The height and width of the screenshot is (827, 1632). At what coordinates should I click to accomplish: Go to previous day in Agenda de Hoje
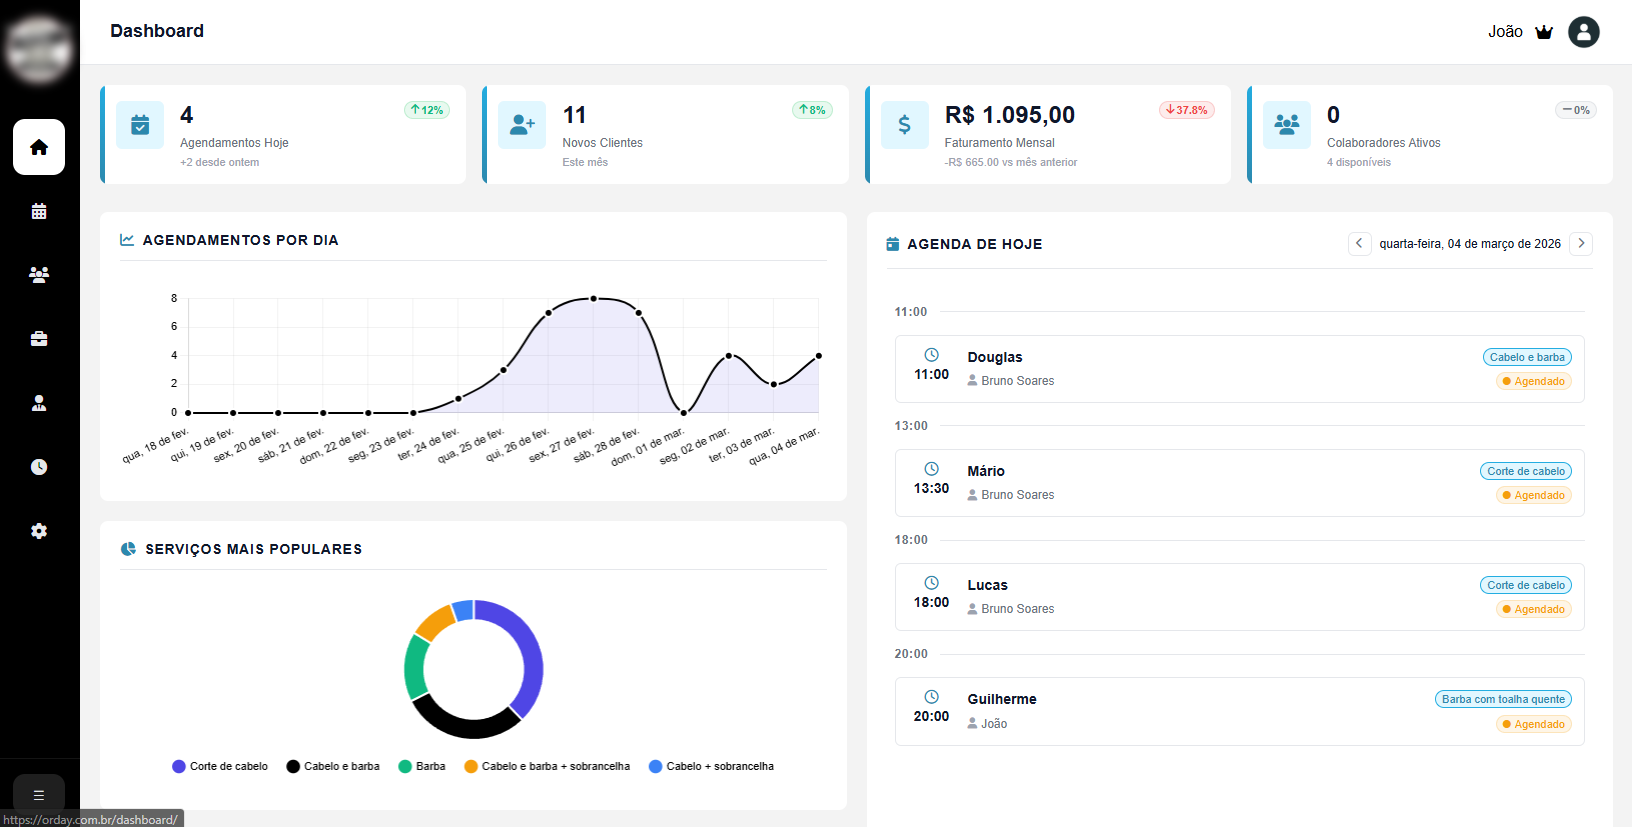(1359, 243)
